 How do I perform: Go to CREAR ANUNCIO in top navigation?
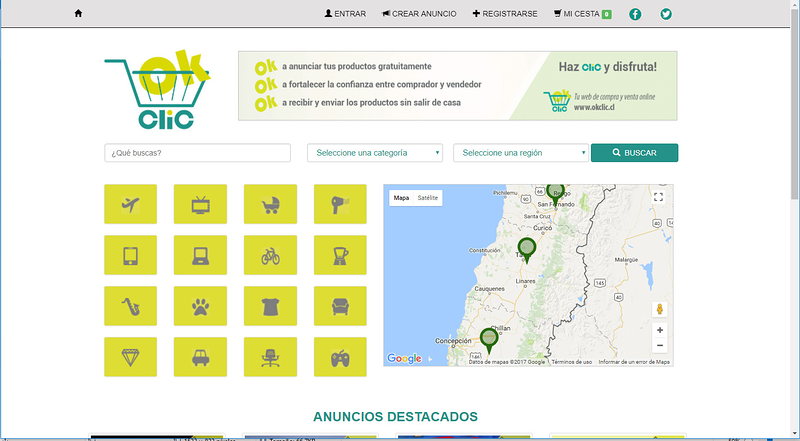point(418,14)
